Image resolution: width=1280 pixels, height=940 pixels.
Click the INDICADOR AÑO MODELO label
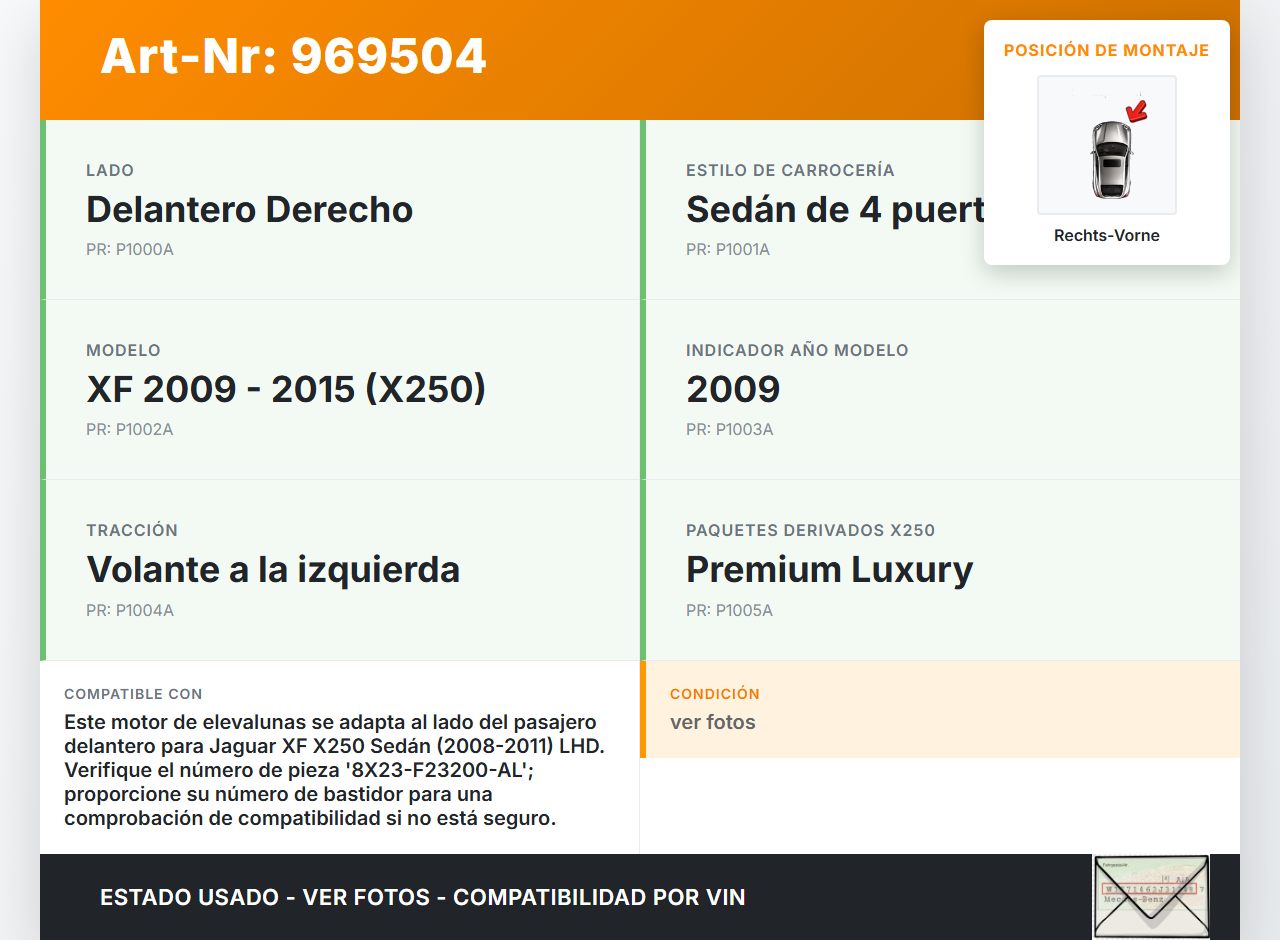coord(797,350)
